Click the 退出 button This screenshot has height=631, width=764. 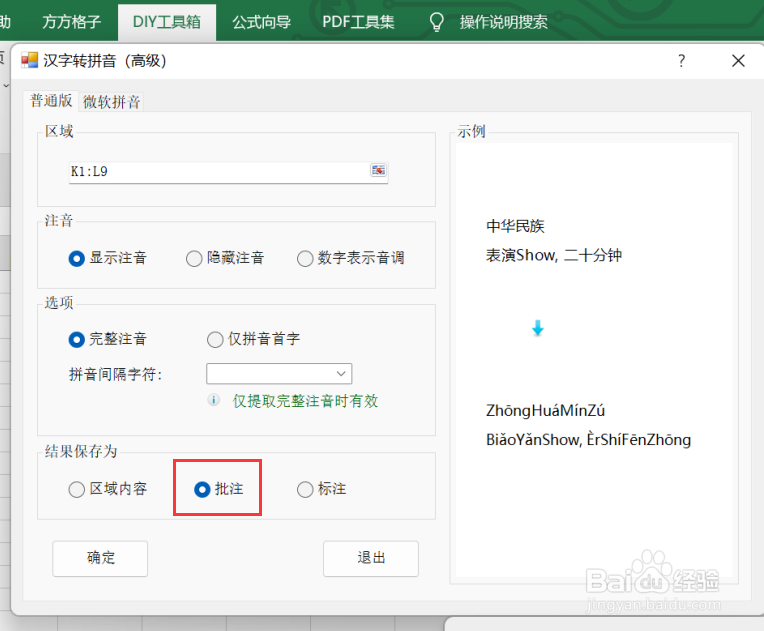point(371,558)
